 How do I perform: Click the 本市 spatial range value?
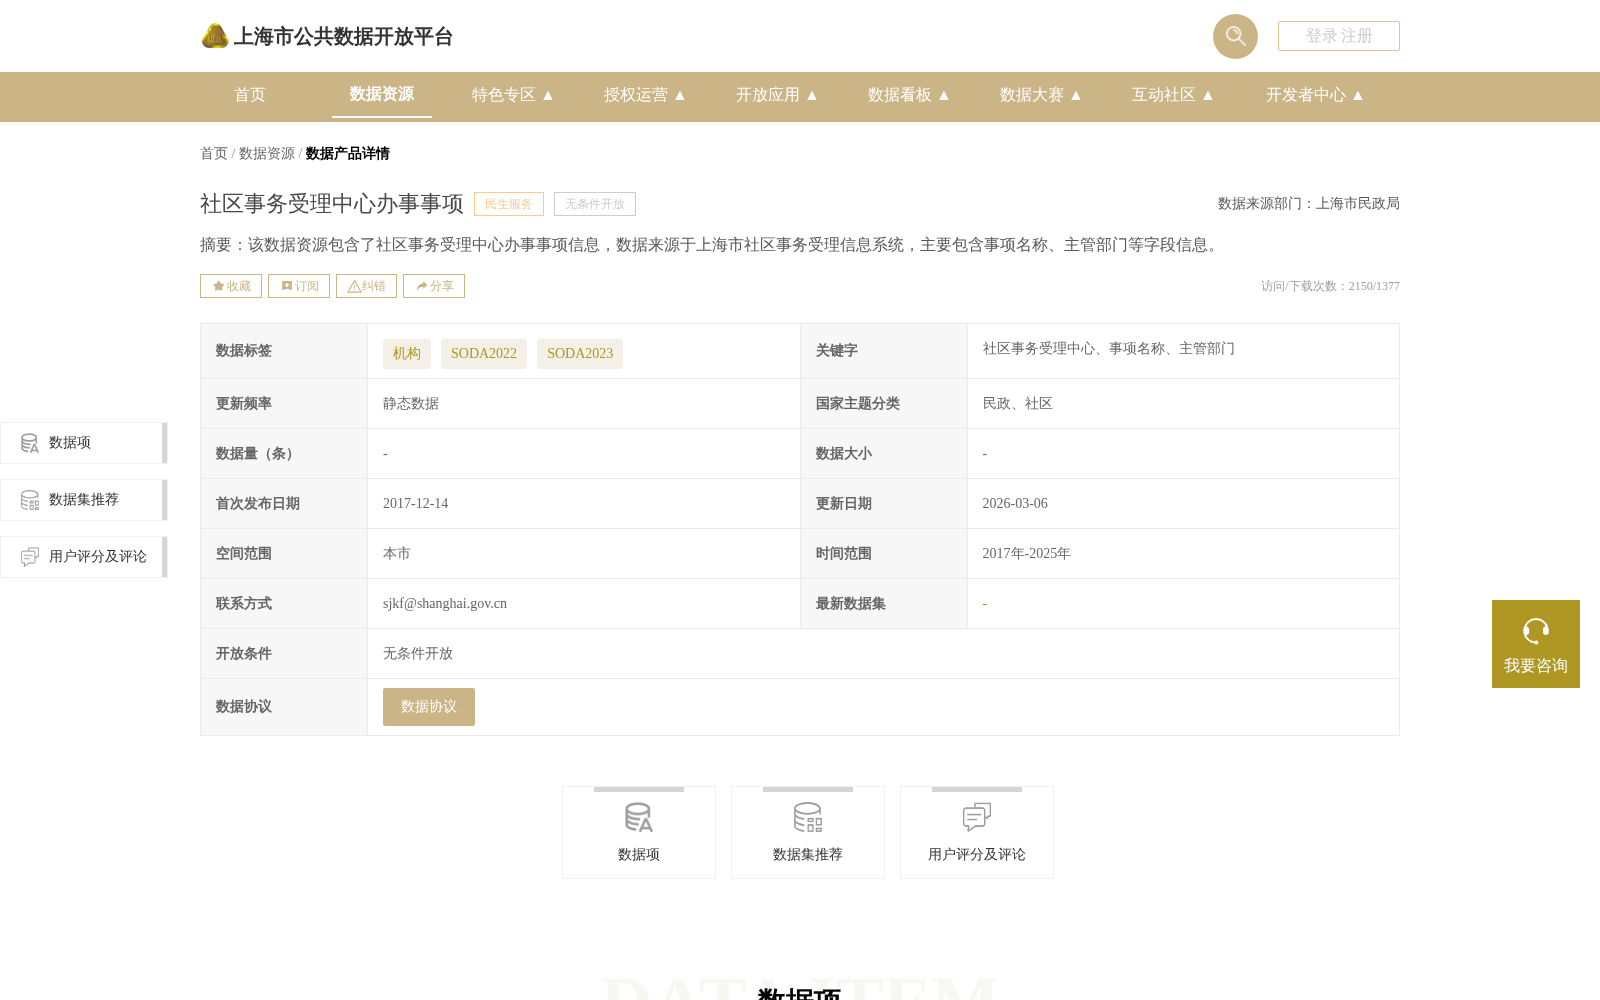coord(397,554)
